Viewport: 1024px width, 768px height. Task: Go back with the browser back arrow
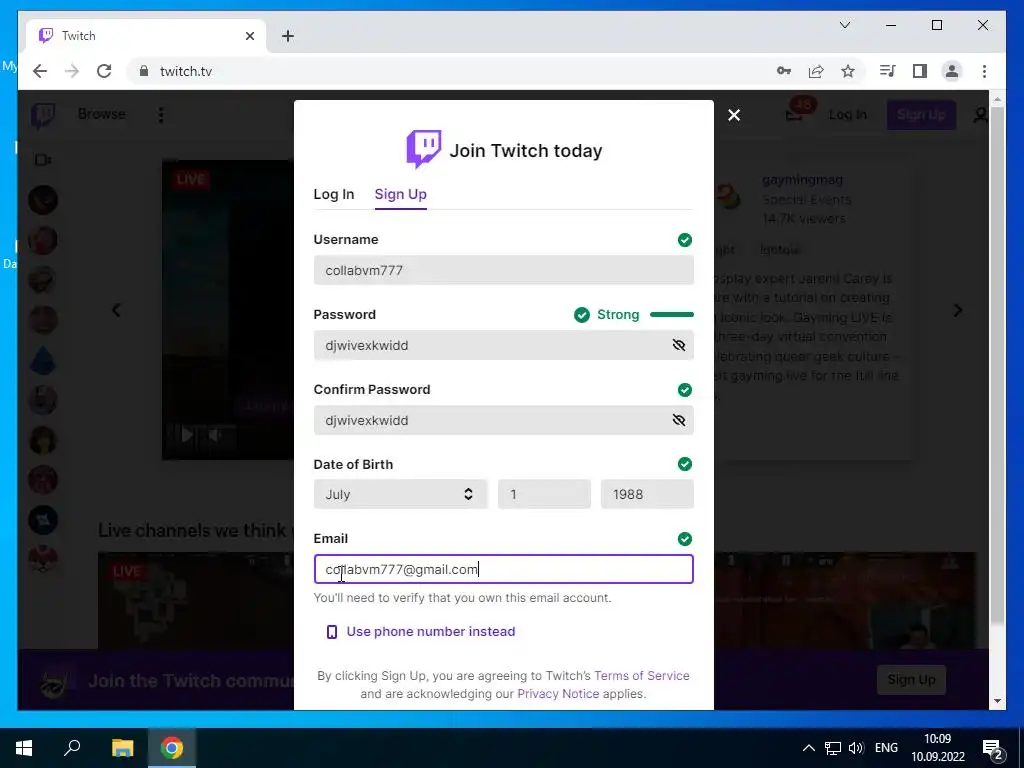click(40, 71)
